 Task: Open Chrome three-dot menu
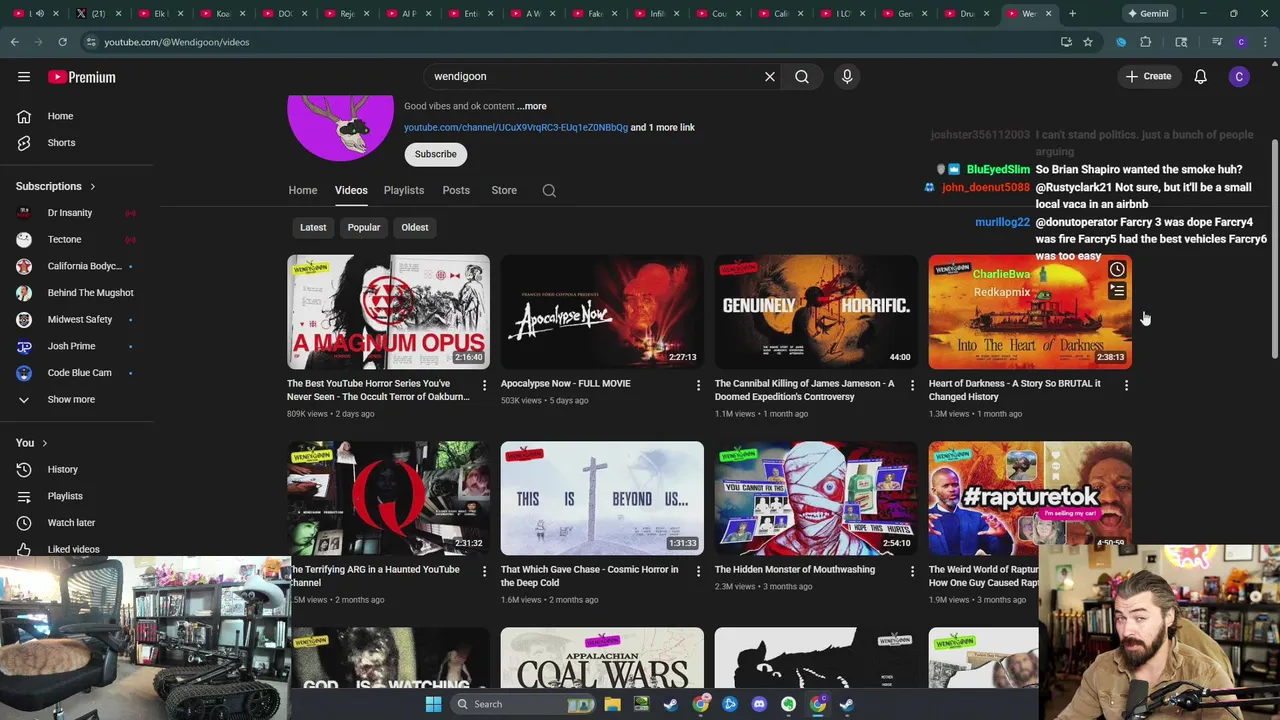coord(1265,42)
